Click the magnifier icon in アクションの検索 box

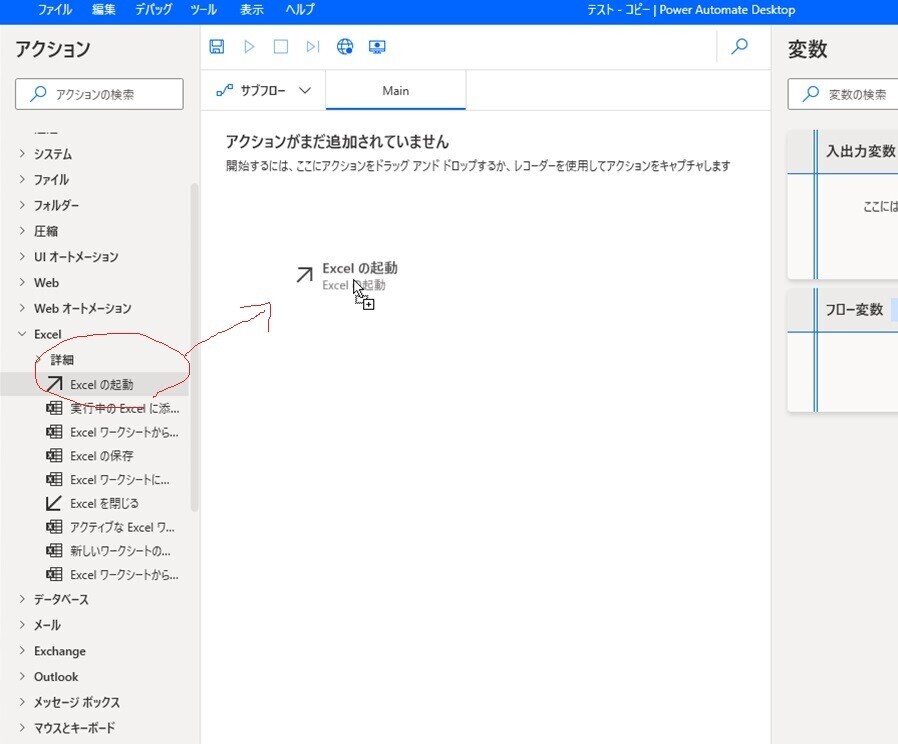[x=38, y=93]
